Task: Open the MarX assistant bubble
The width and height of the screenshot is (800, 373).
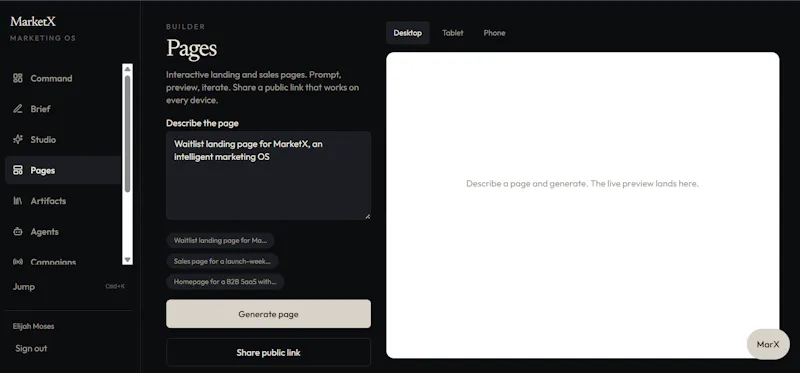Action: pyautogui.click(x=768, y=344)
